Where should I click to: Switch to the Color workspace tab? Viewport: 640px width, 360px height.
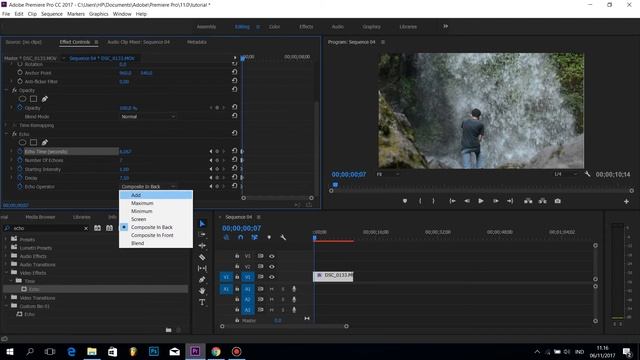point(274,27)
